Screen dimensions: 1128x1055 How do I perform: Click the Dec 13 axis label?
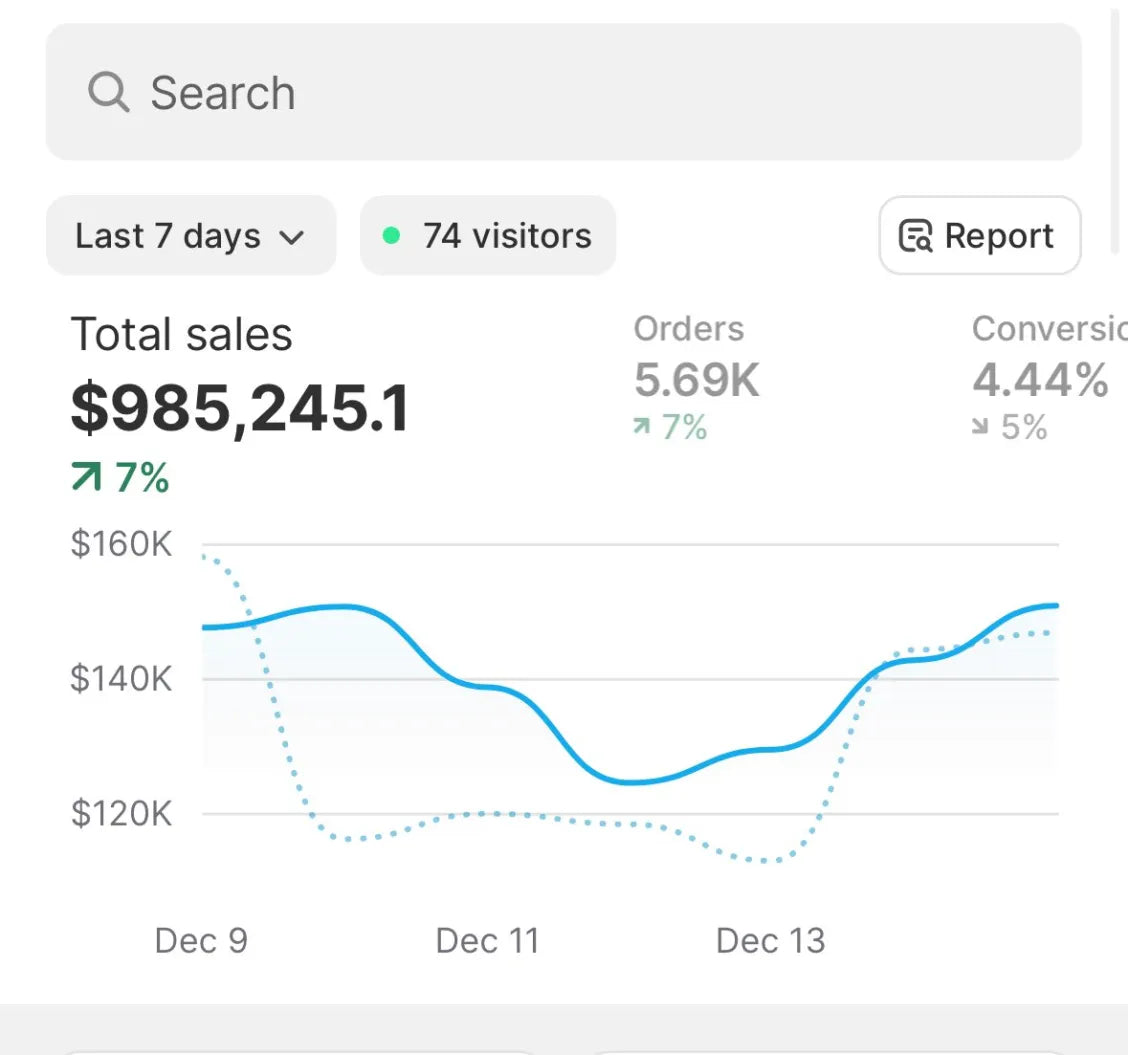pyautogui.click(x=770, y=941)
